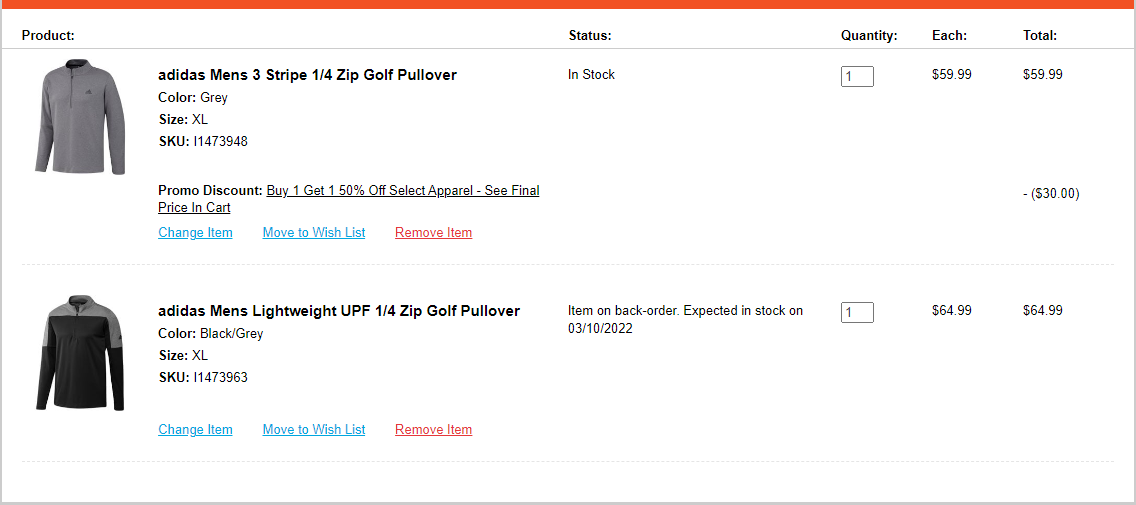Image resolution: width=1136 pixels, height=505 pixels.
Task: Focus the quantity field for the $59.99 pullover
Action: tap(857, 76)
